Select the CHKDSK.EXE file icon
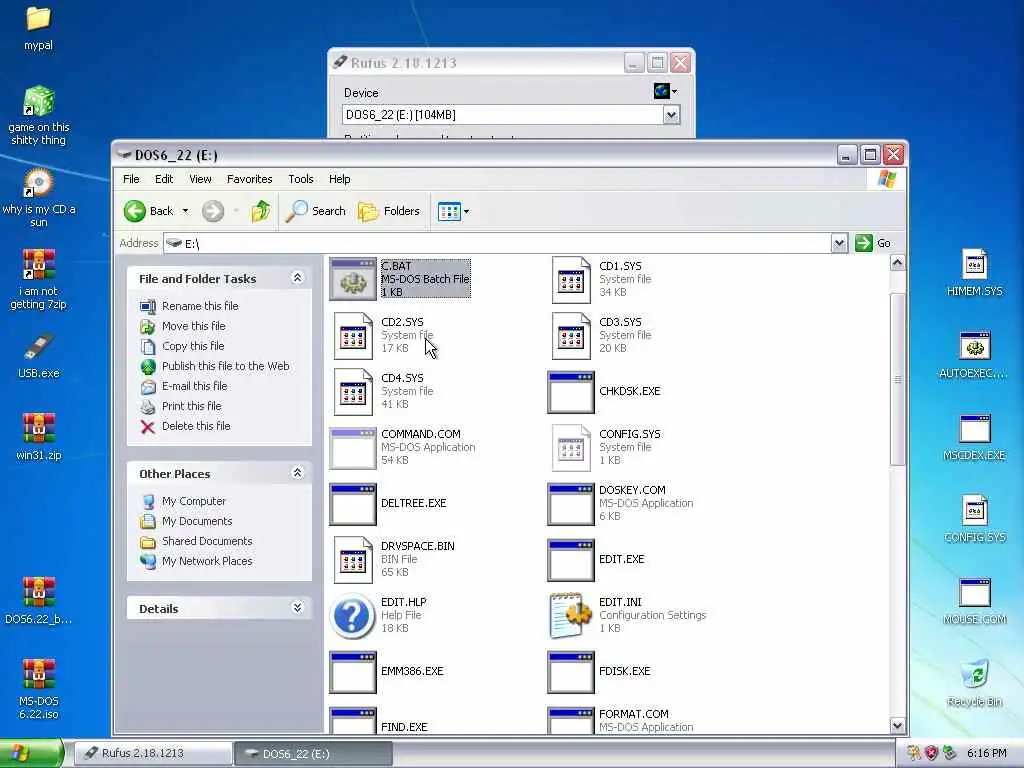1024x768 pixels. [x=571, y=392]
